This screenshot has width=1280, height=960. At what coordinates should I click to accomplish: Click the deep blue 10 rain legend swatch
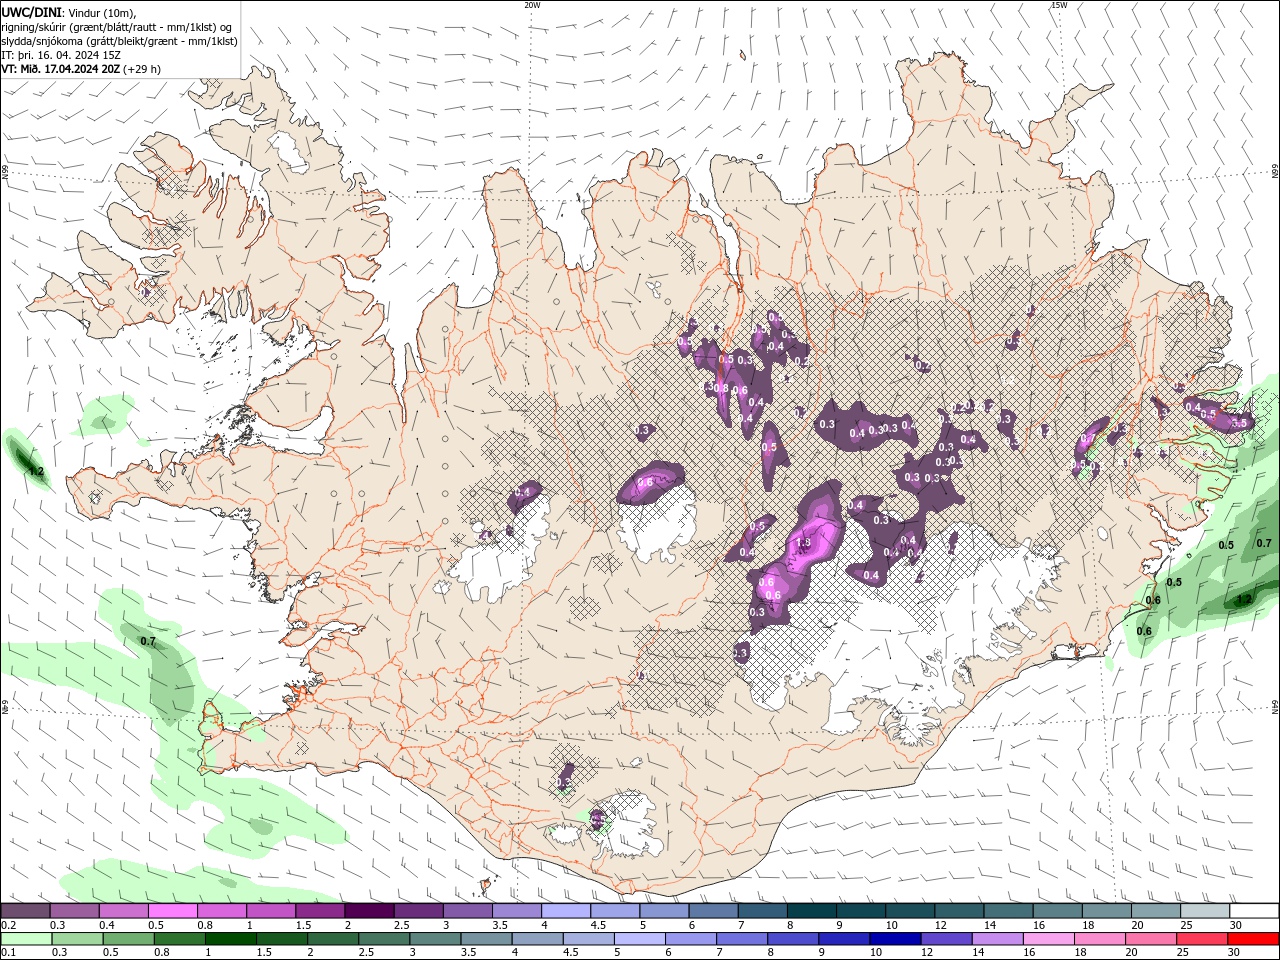pyautogui.click(x=894, y=939)
